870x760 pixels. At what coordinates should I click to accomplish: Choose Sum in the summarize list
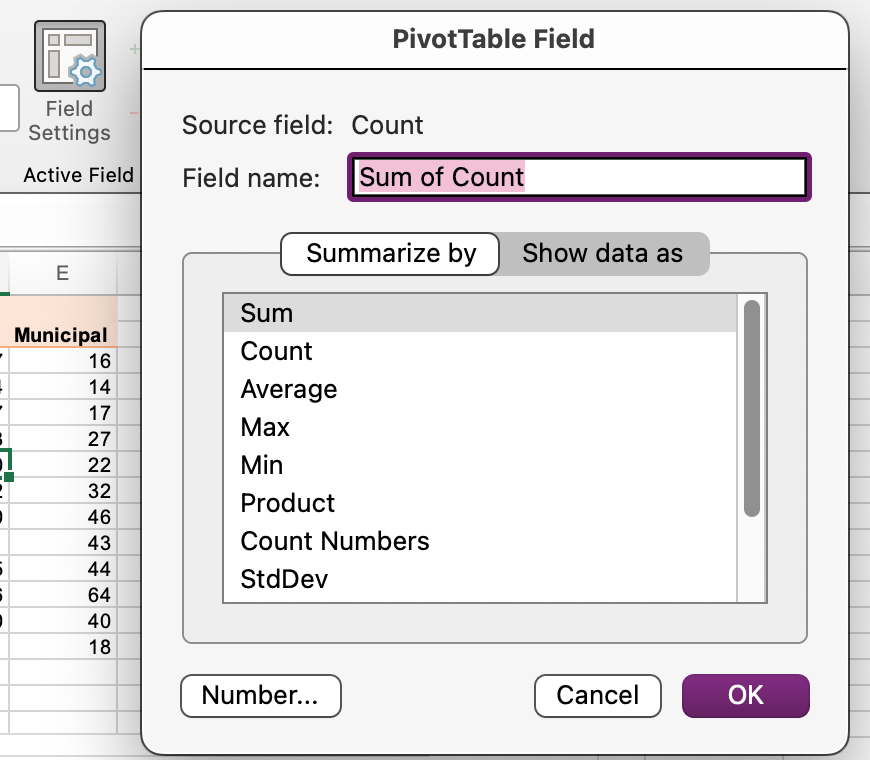[x=480, y=313]
